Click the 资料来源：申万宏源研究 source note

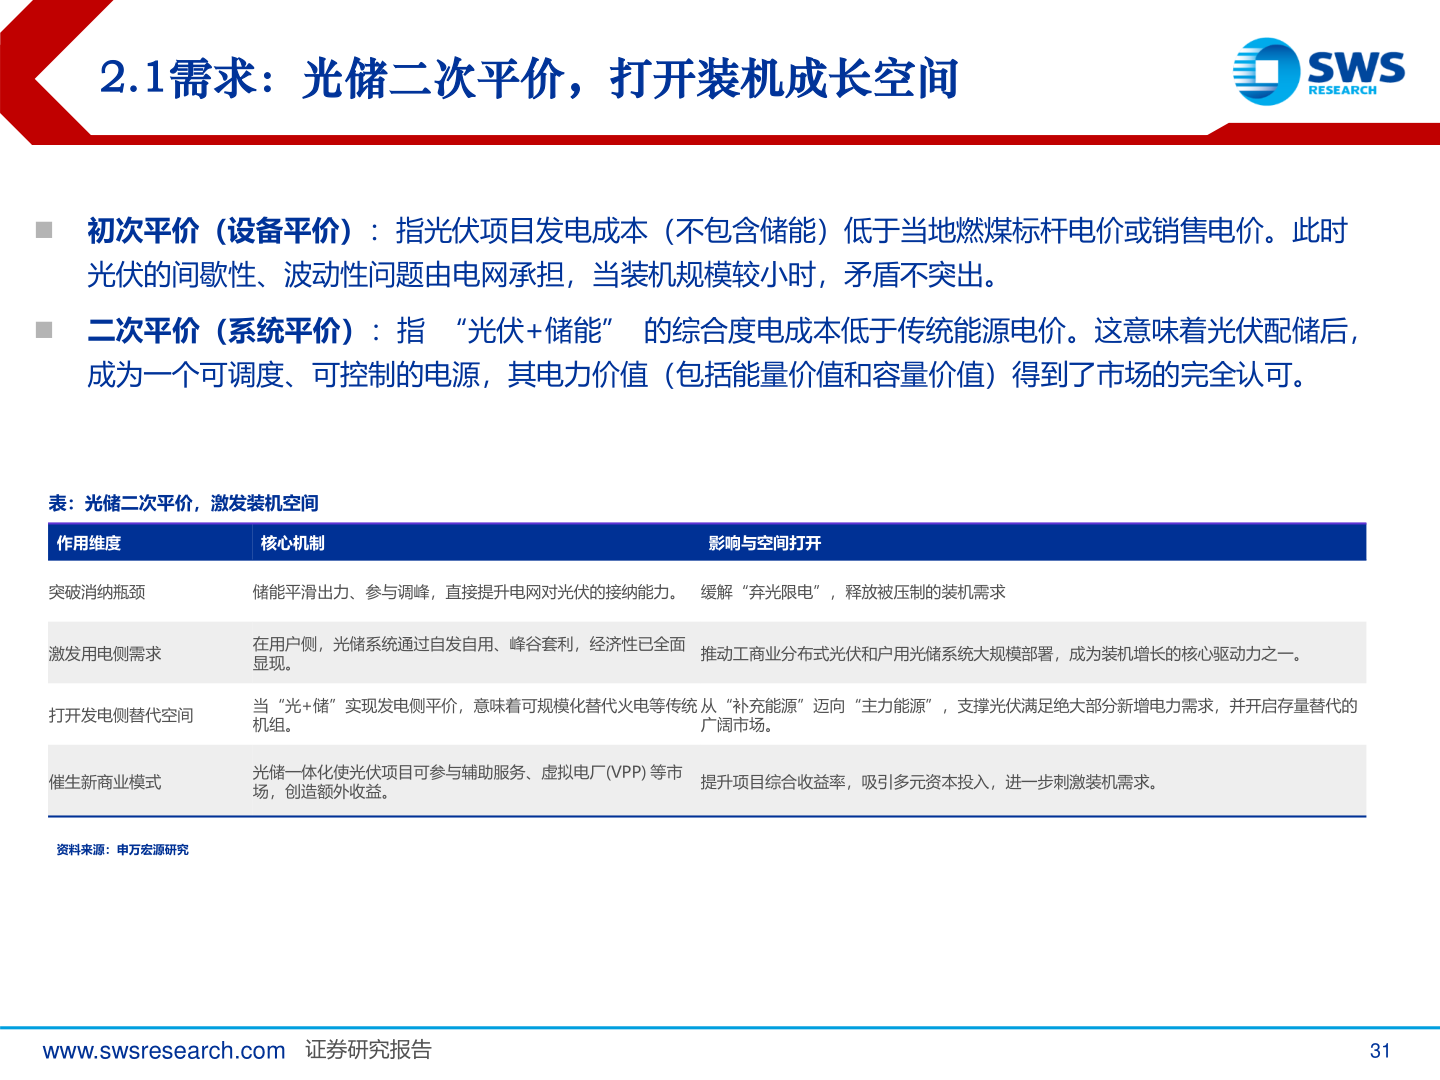coord(121,850)
